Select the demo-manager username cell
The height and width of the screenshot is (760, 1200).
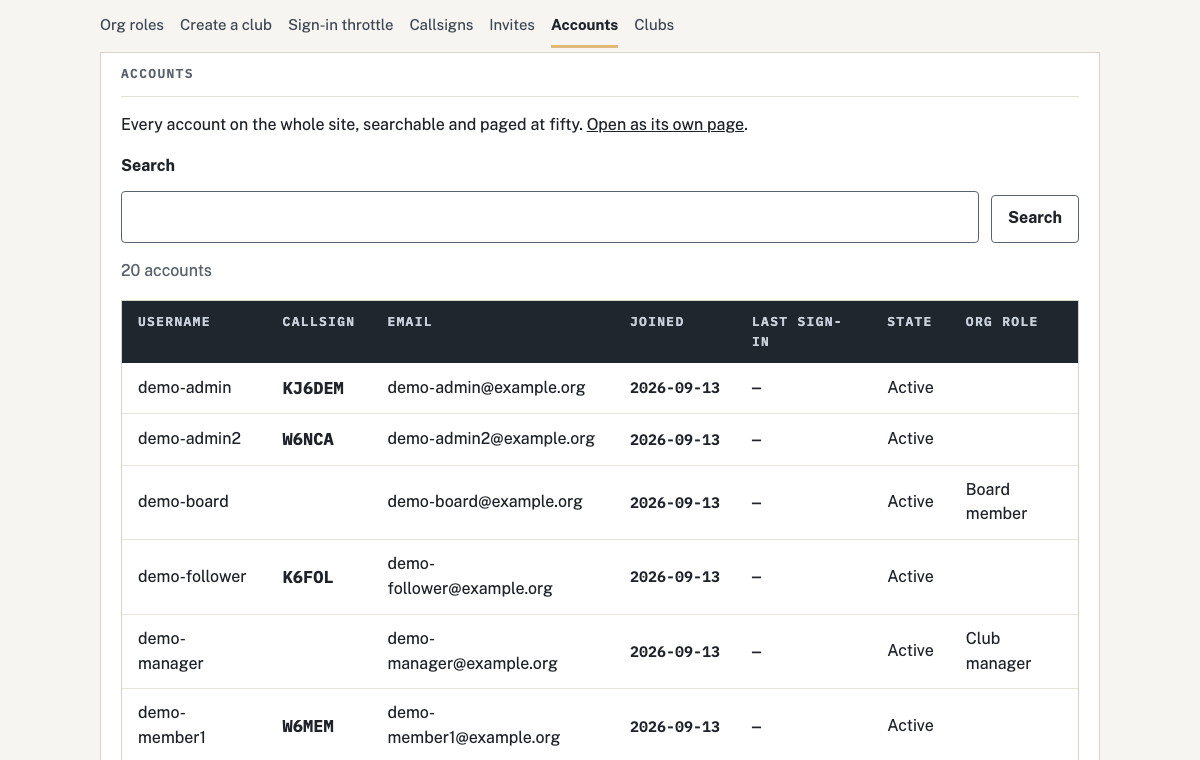click(171, 651)
